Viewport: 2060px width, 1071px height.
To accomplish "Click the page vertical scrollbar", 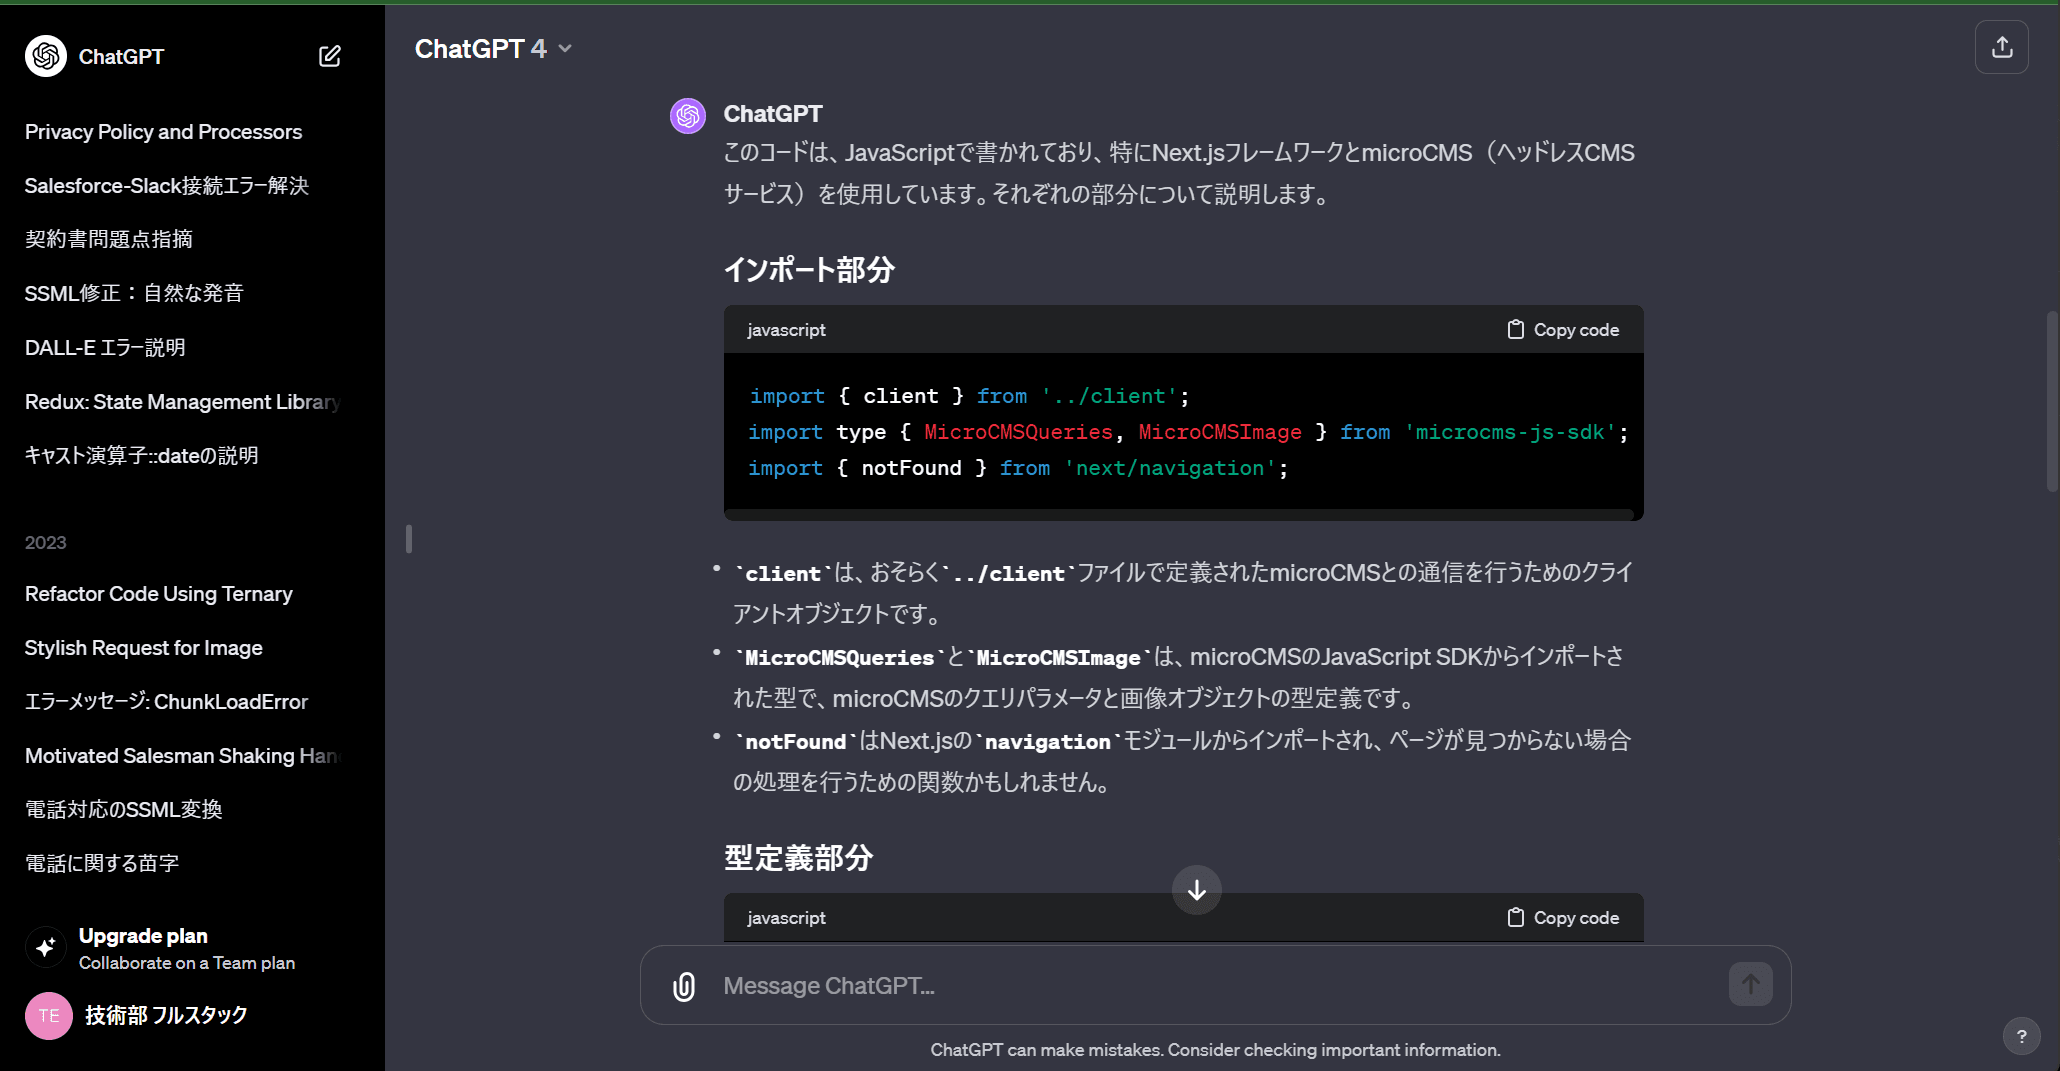I will click(2052, 400).
